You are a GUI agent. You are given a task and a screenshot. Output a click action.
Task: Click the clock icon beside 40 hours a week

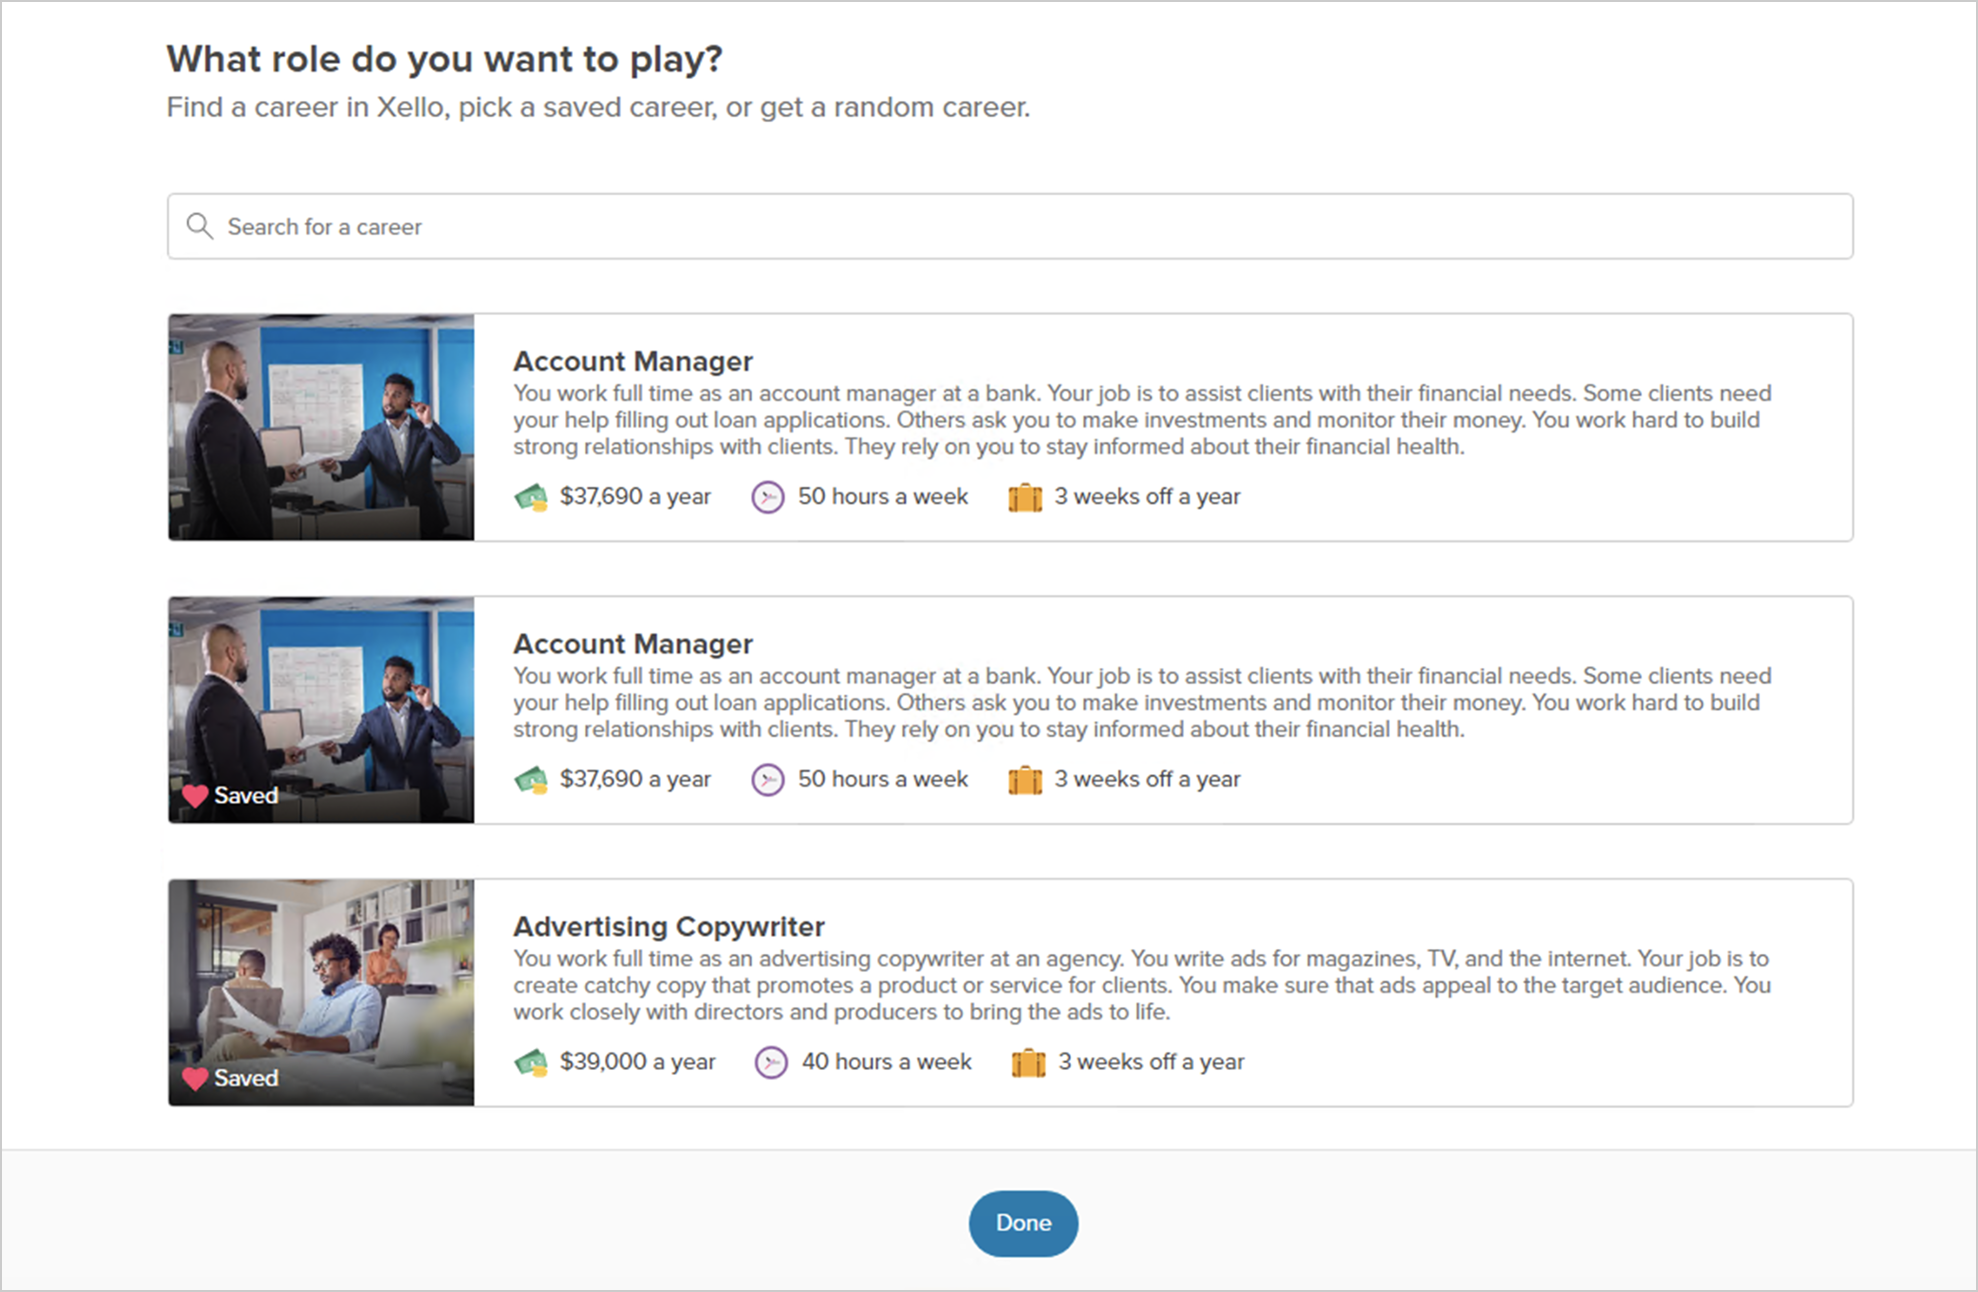tap(770, 1062)
